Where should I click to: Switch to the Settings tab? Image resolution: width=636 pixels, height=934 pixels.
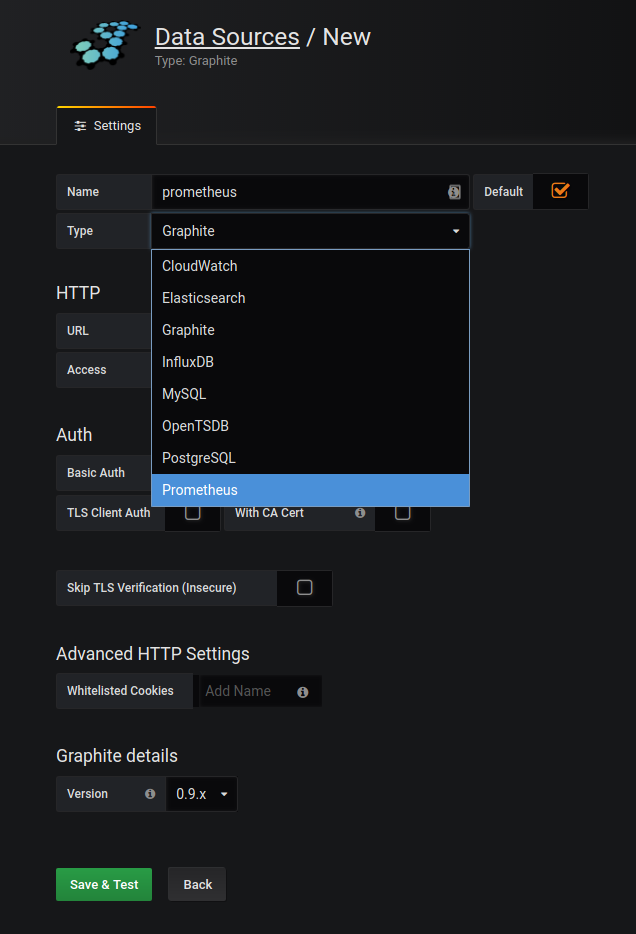coord(107,126)
